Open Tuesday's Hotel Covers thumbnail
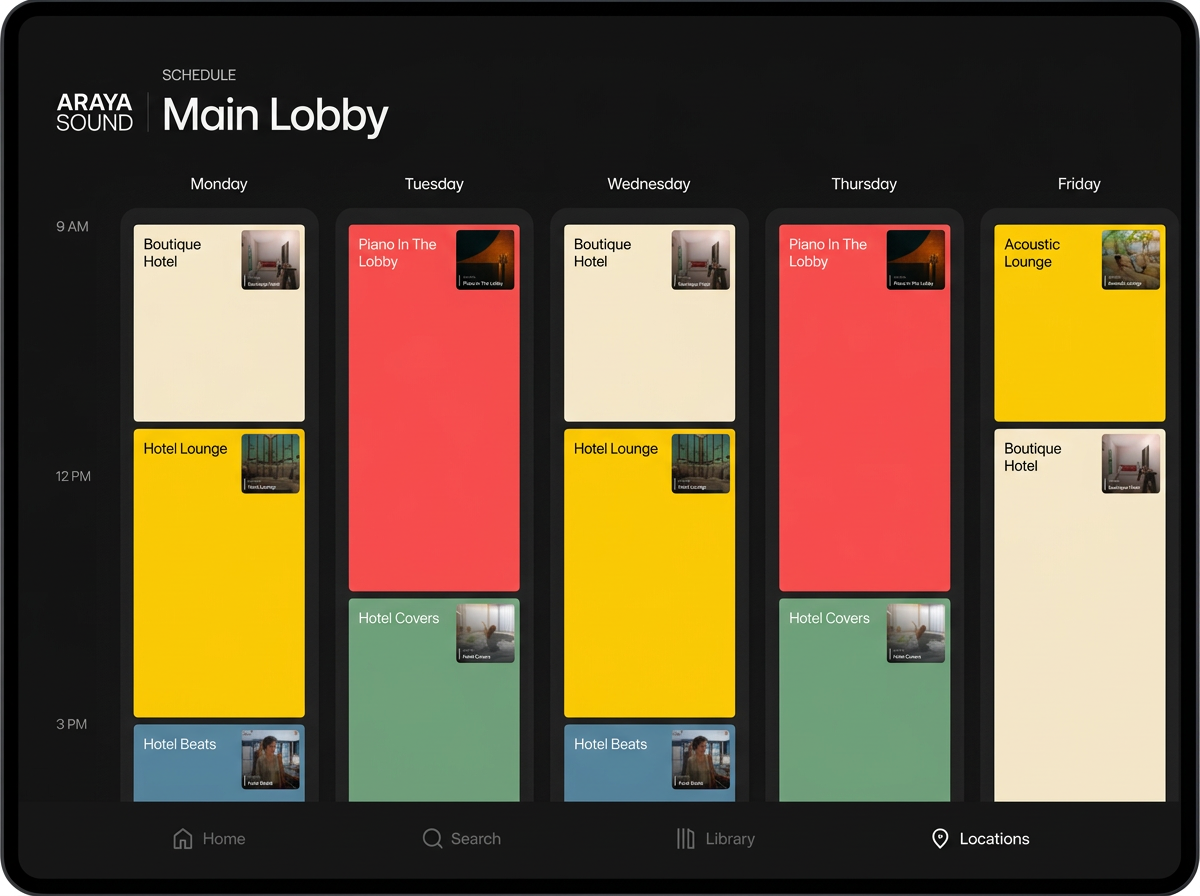The image size is (1200, 896). coord(485,634)
